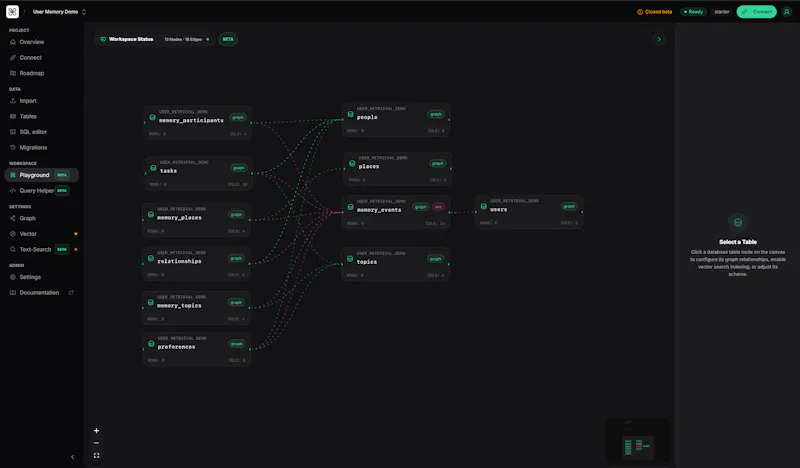Select the preferences table node
Image resolution: width=800 pixels, height=468 pixels.
click(x=196, y=349)
